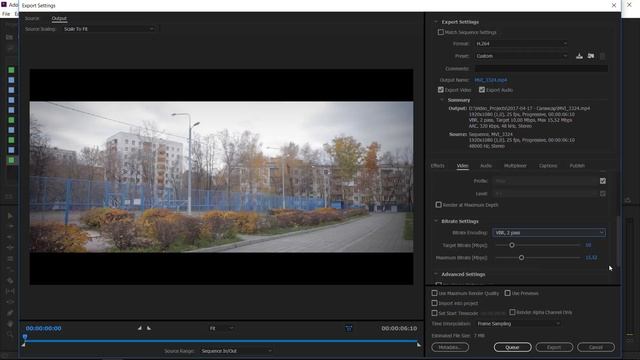Collapse the Export Settings section

pyautogui.click(x=436, y=22)
